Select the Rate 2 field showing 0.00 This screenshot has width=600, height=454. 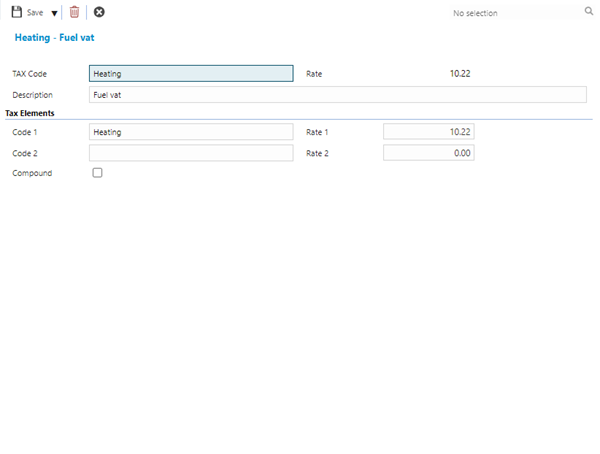pos(428,153)
